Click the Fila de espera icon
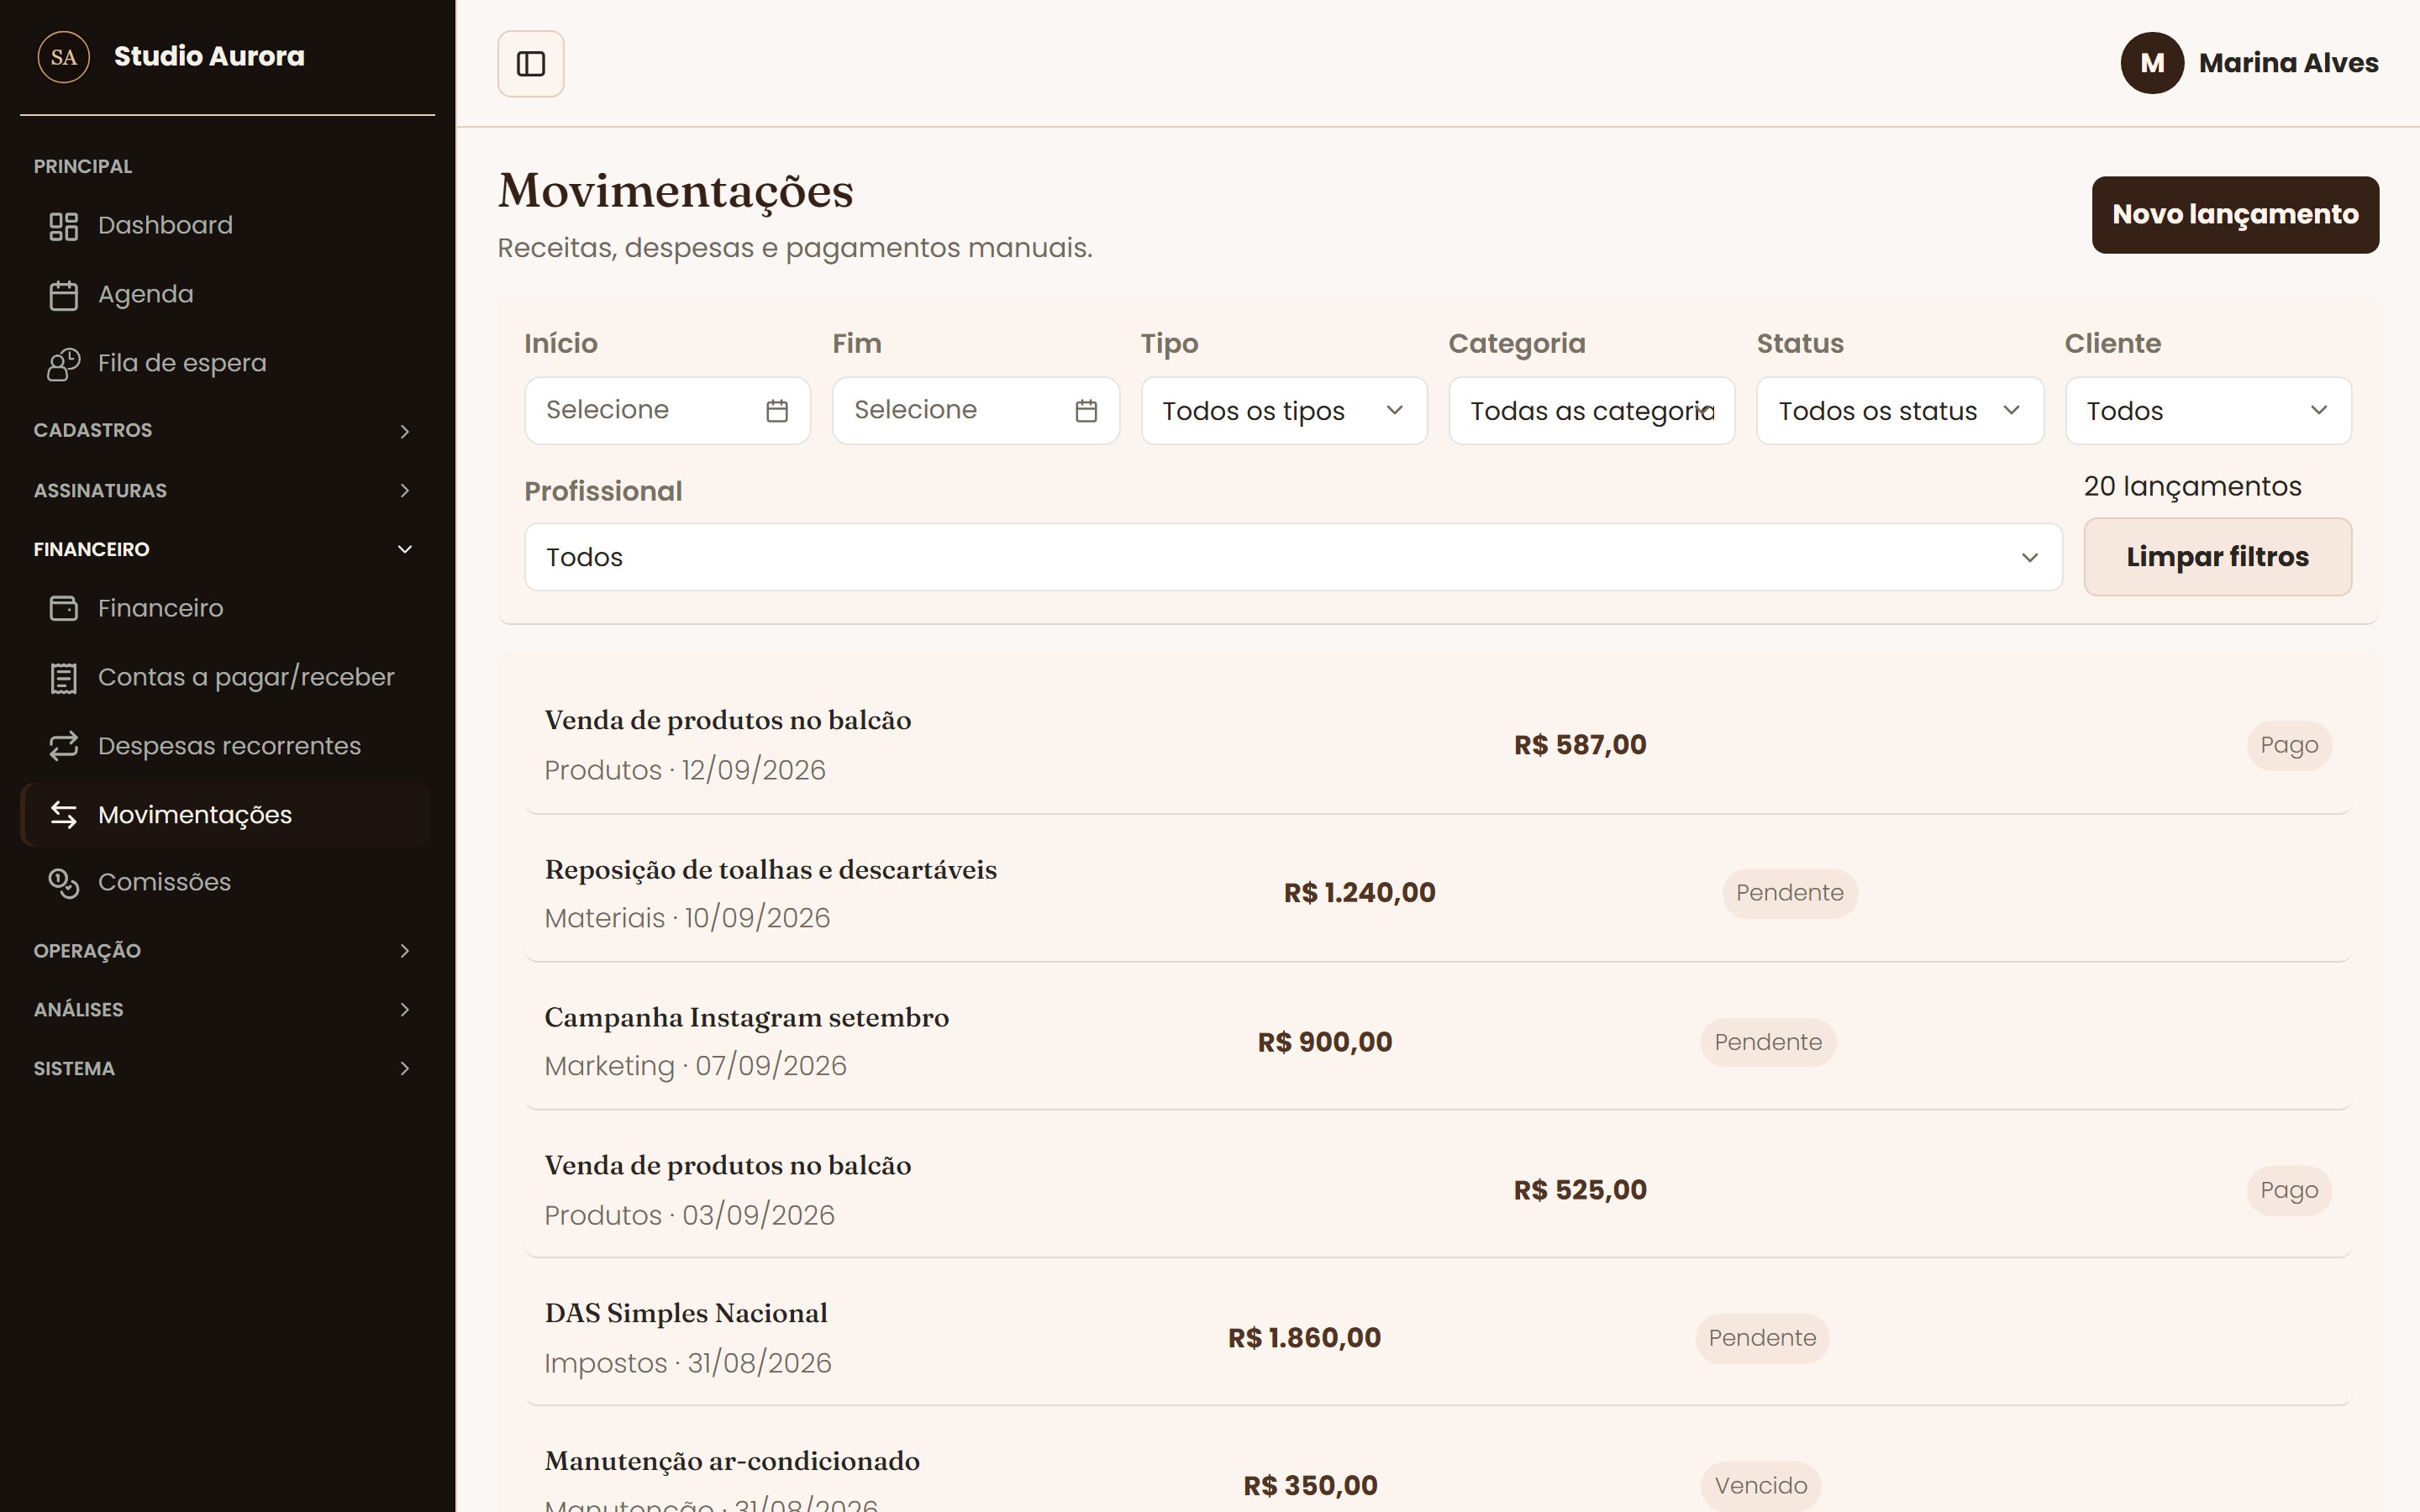 click(x=64, y=364)
